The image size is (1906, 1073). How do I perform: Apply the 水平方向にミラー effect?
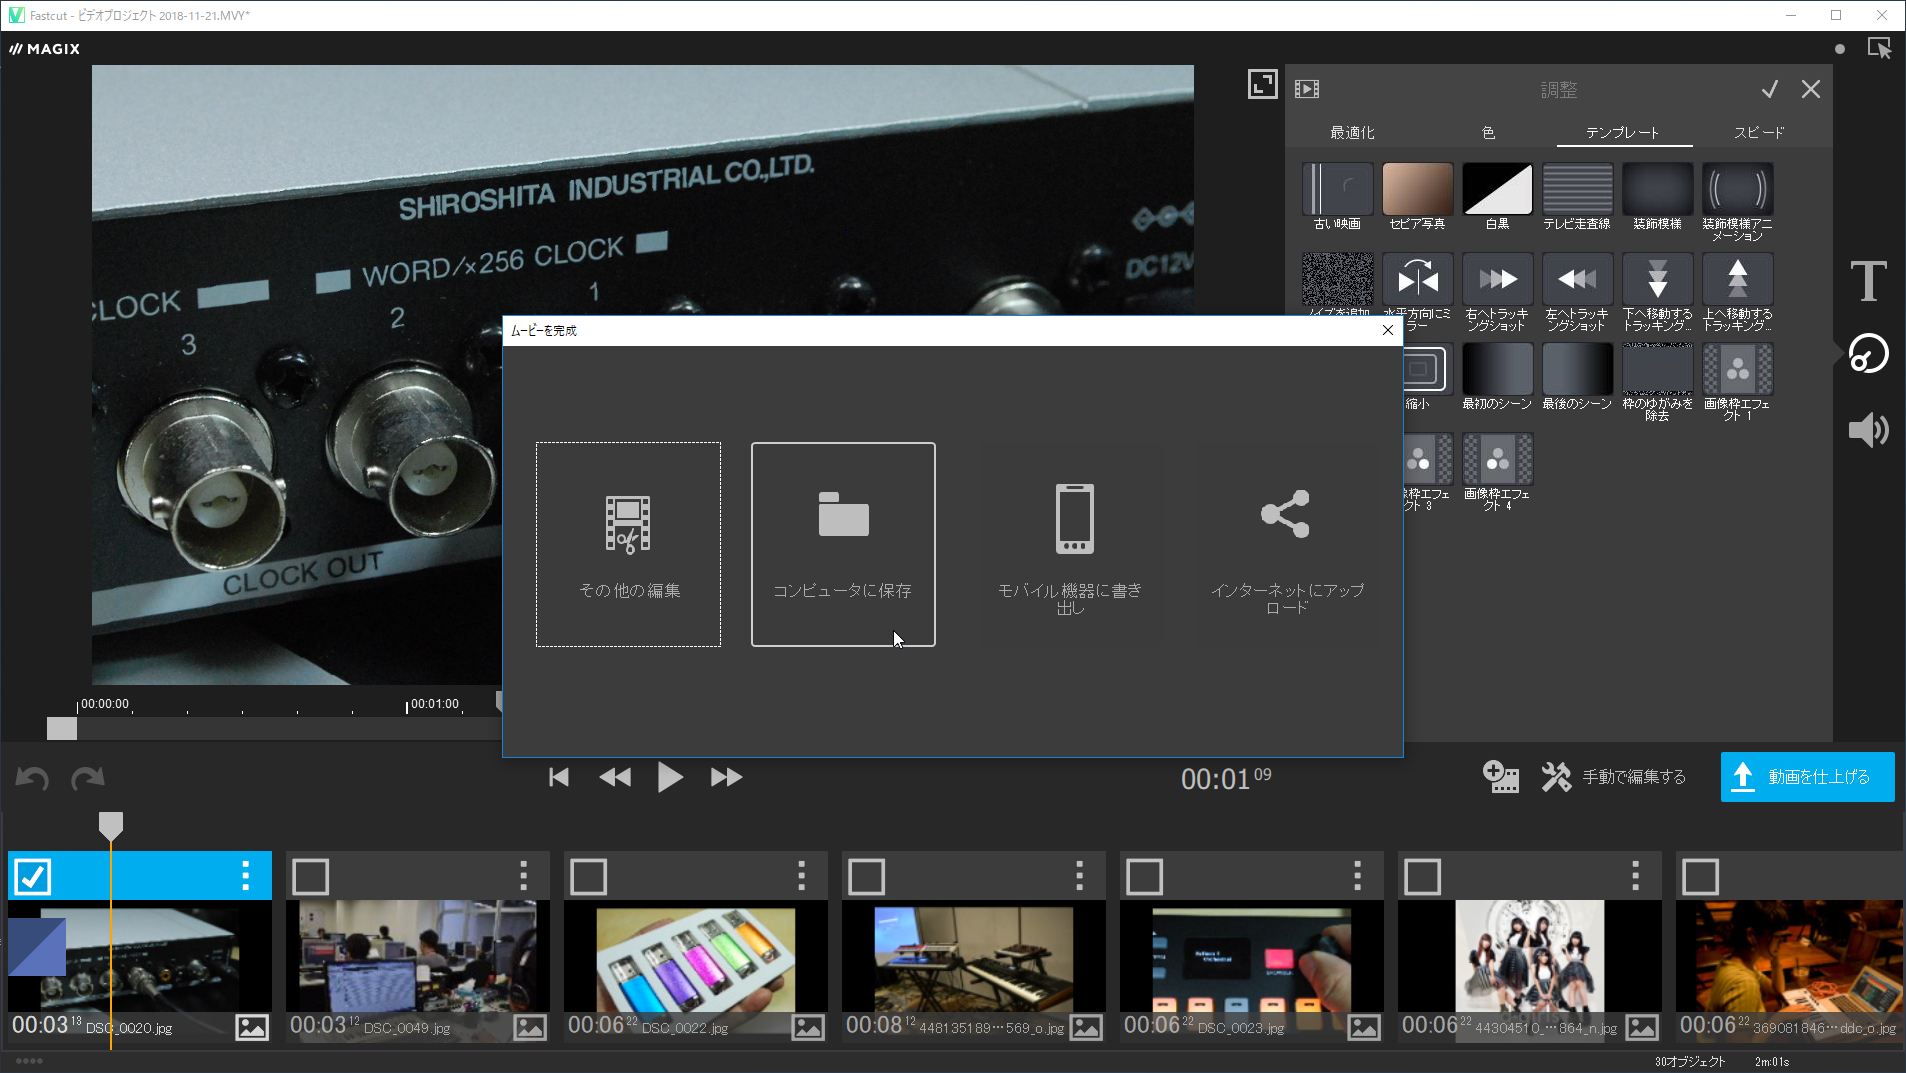1417,279
